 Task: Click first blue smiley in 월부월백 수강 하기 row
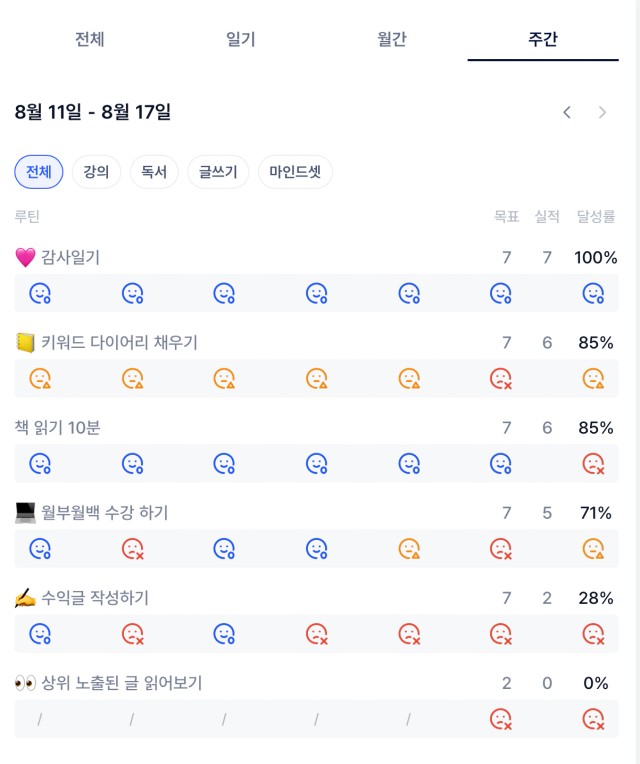click(x=40, y=549)
